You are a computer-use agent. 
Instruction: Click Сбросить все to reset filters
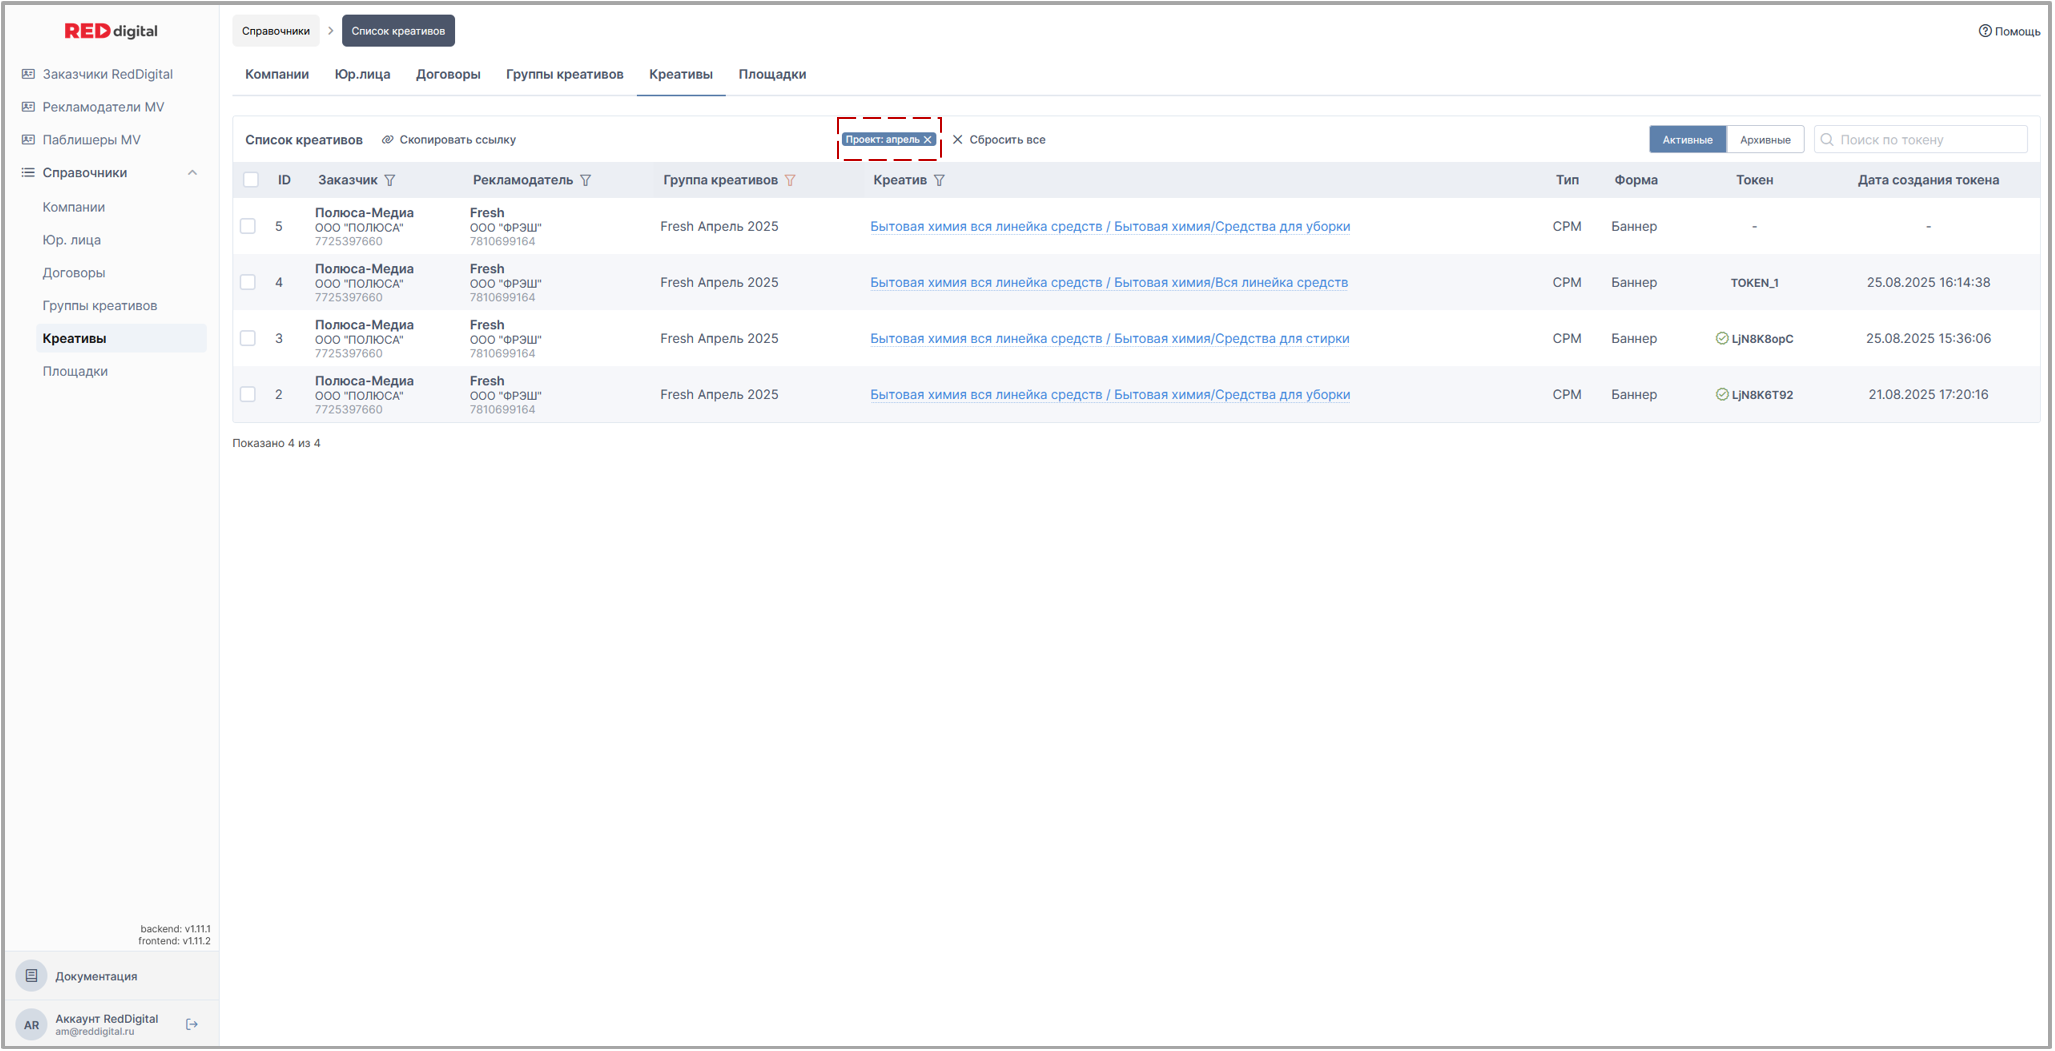point(998,140)
